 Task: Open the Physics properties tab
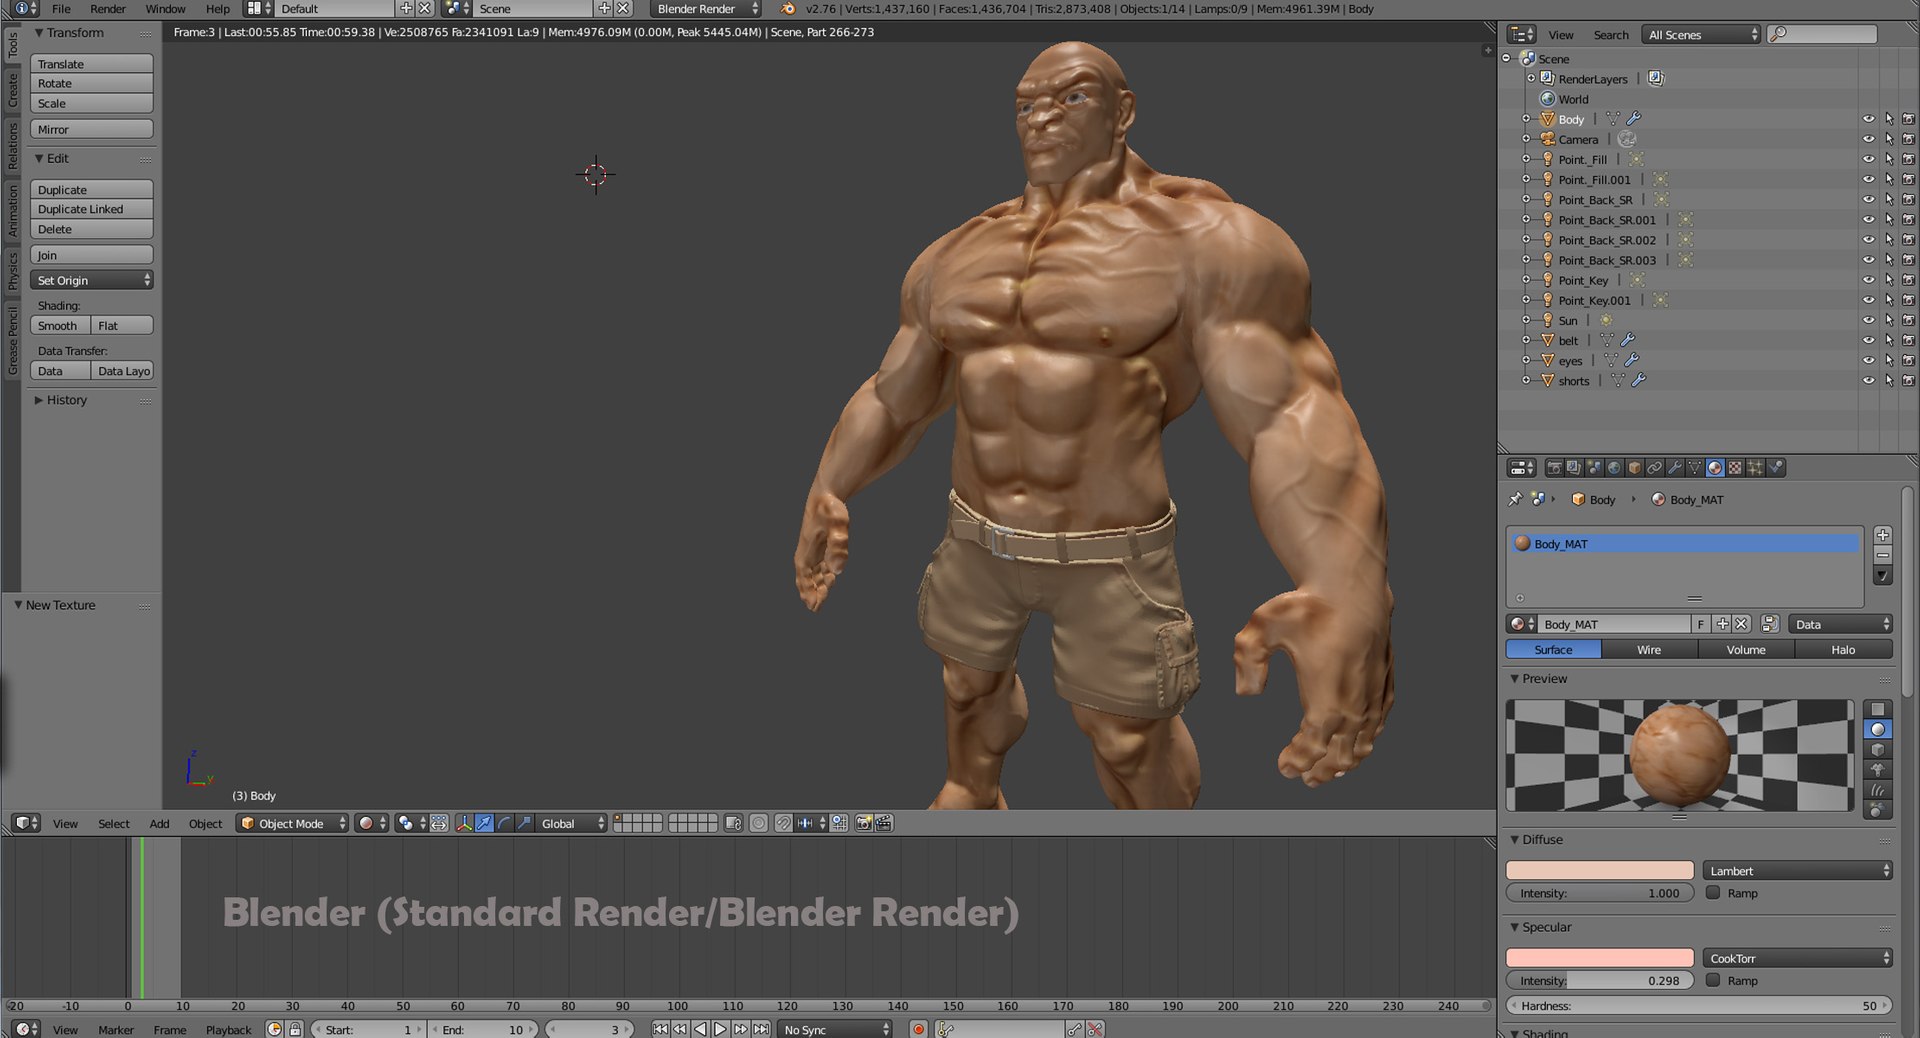pos(1776,467)
